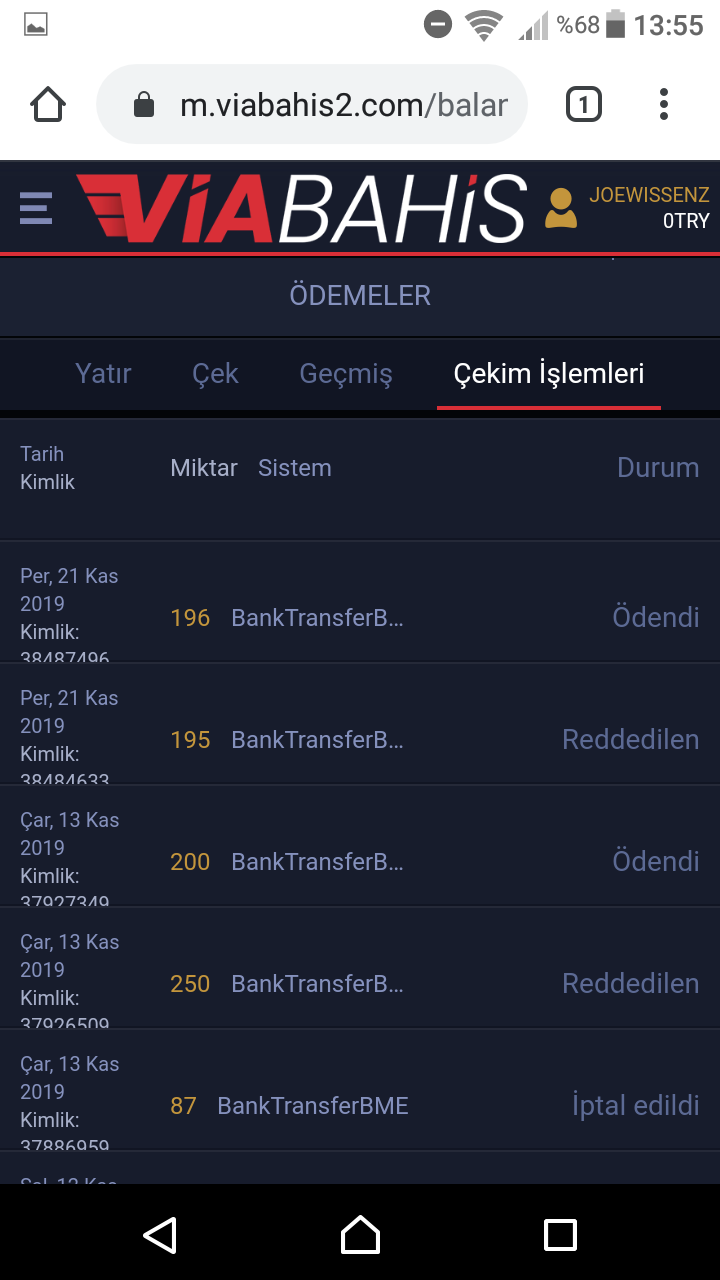Viewport: 720px width, 1280px height.
Task: Open the hamburger menu icon
Action: coord(35,208)
